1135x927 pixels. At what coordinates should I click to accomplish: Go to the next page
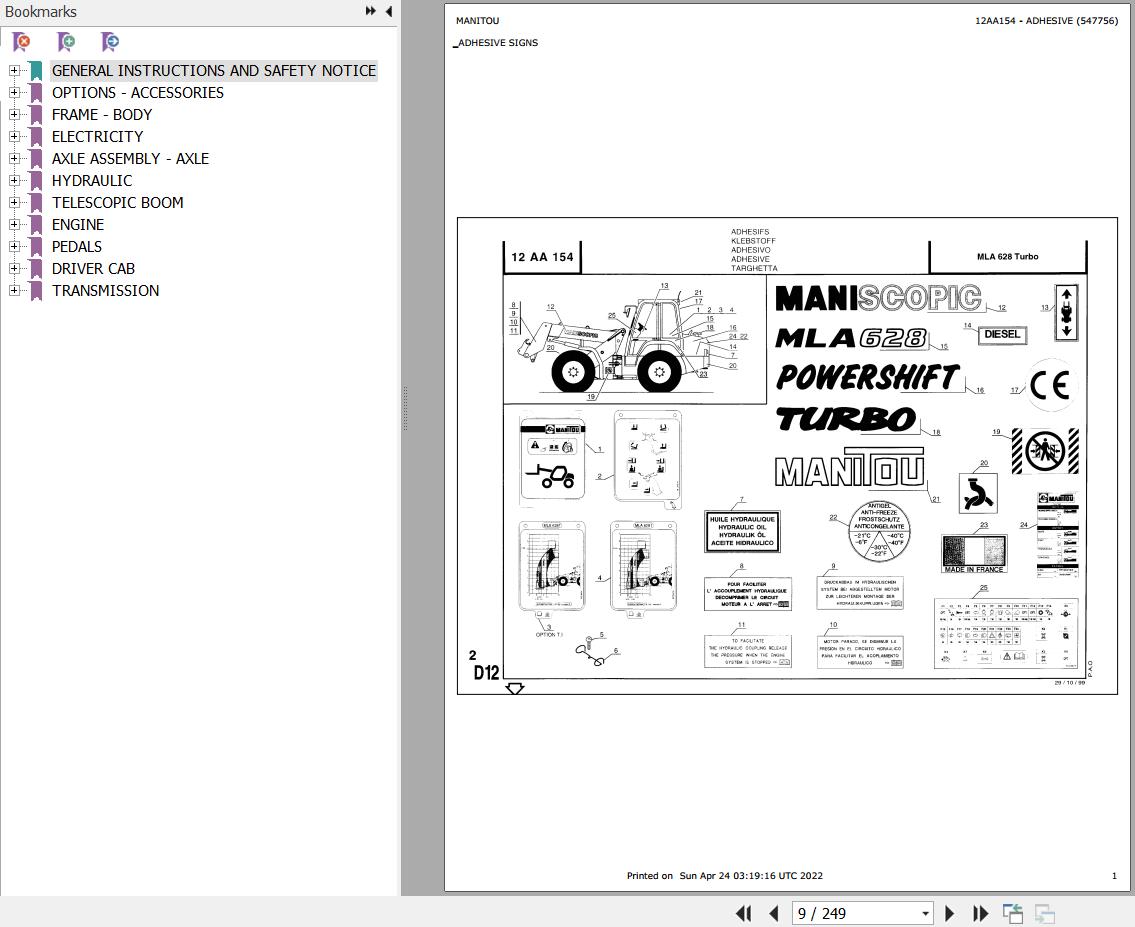[950, 913]
